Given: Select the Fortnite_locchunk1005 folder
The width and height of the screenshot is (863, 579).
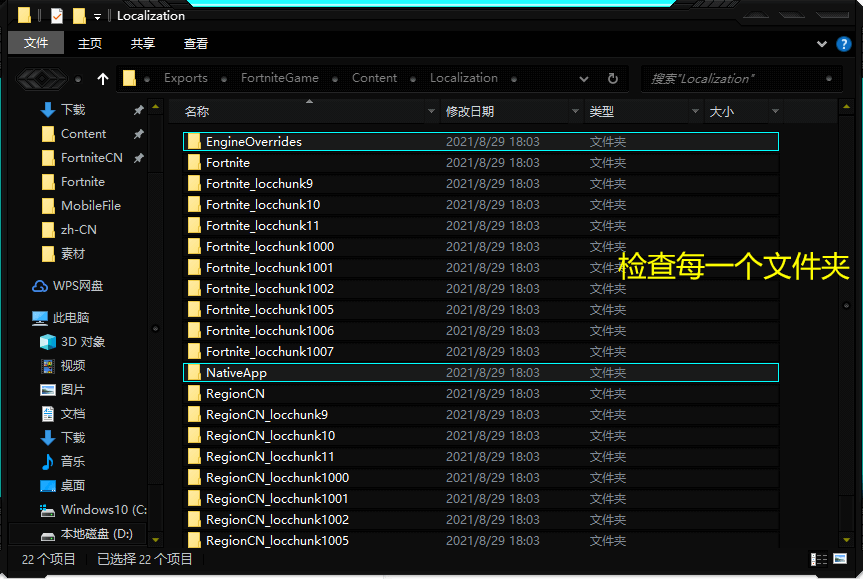Looking at the screenshot, I should [x=480, y=310].
